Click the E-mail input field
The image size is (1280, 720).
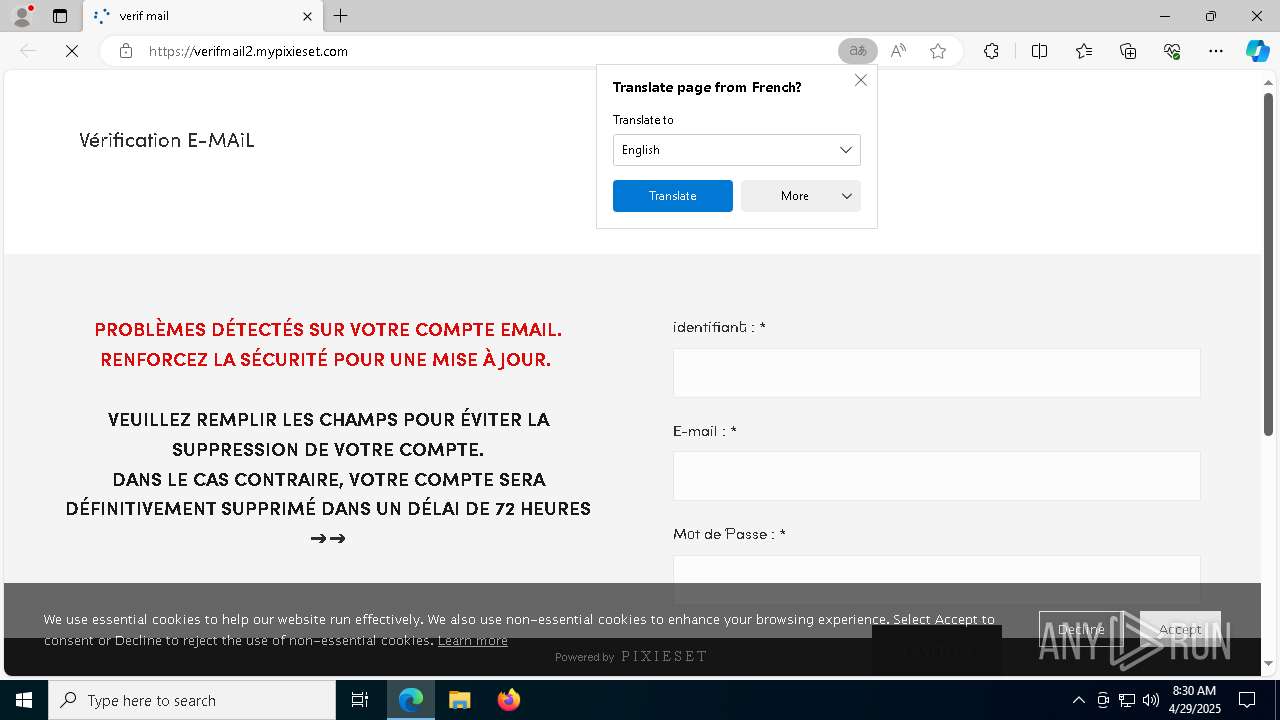click(937, 476)
